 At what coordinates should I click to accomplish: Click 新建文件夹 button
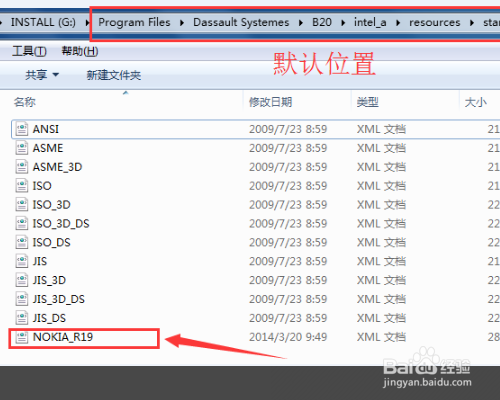coord(114,75)
